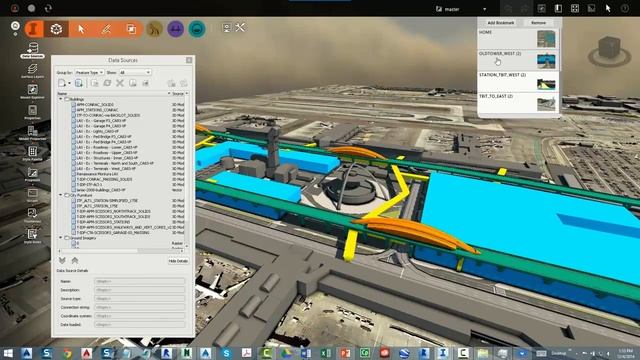
Task: Collapse the Buildings group in Data Sources
Action: point(61,99)
